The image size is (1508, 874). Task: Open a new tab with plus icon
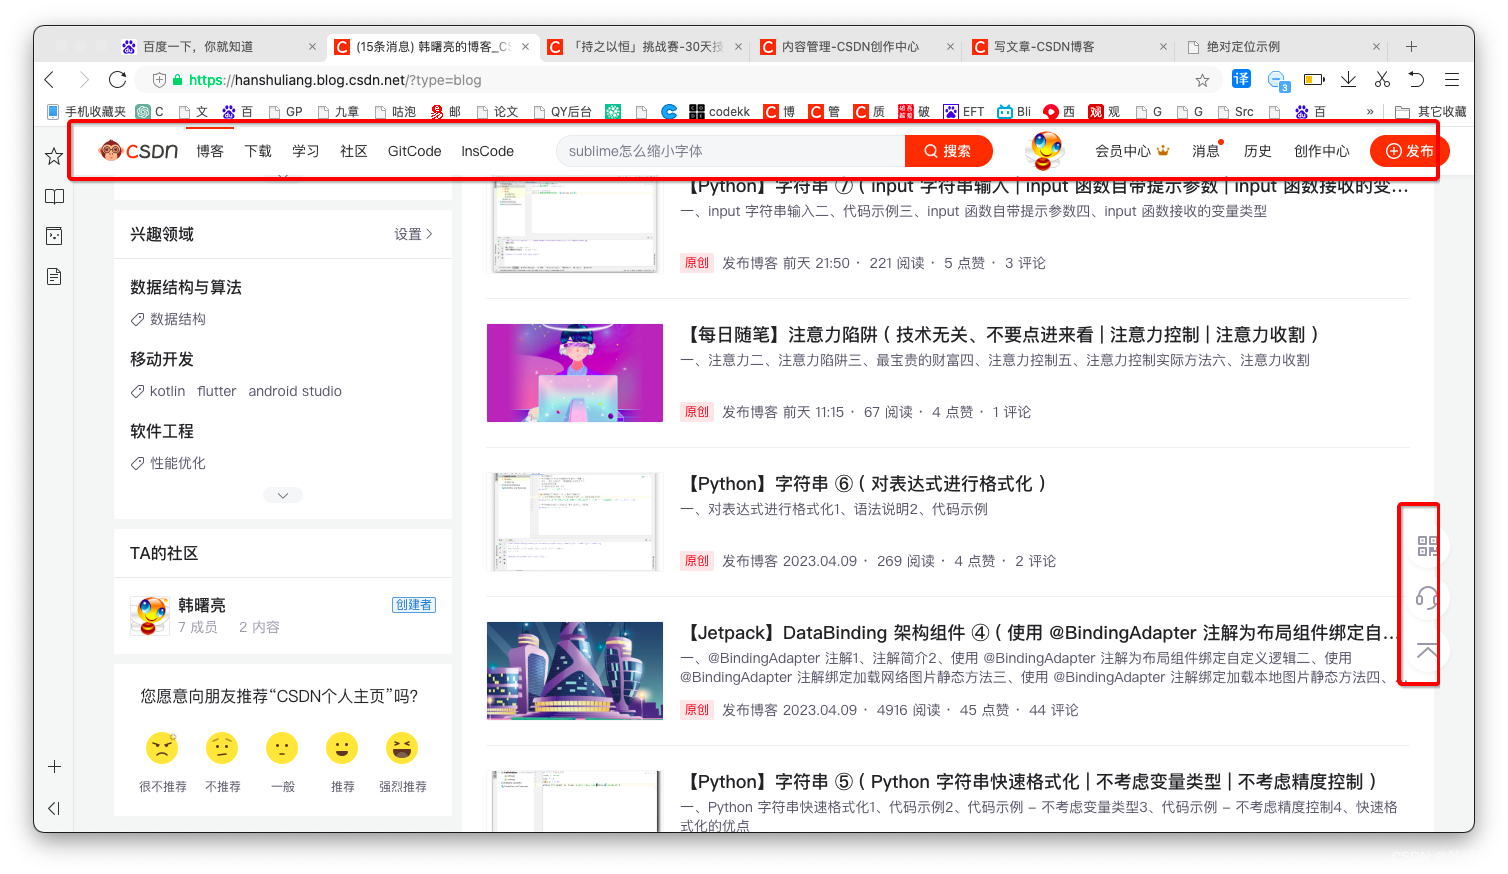(1411, 46)
